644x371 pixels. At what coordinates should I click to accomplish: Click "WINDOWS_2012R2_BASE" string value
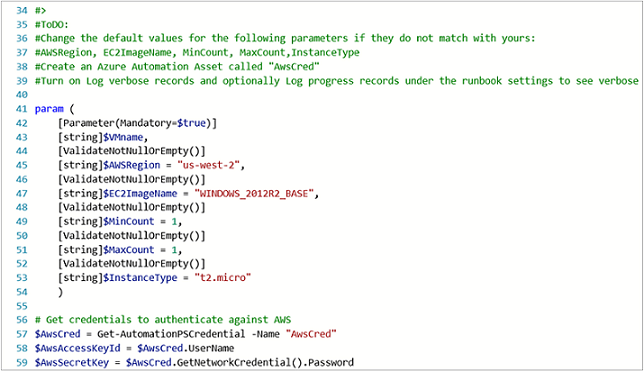254,194
